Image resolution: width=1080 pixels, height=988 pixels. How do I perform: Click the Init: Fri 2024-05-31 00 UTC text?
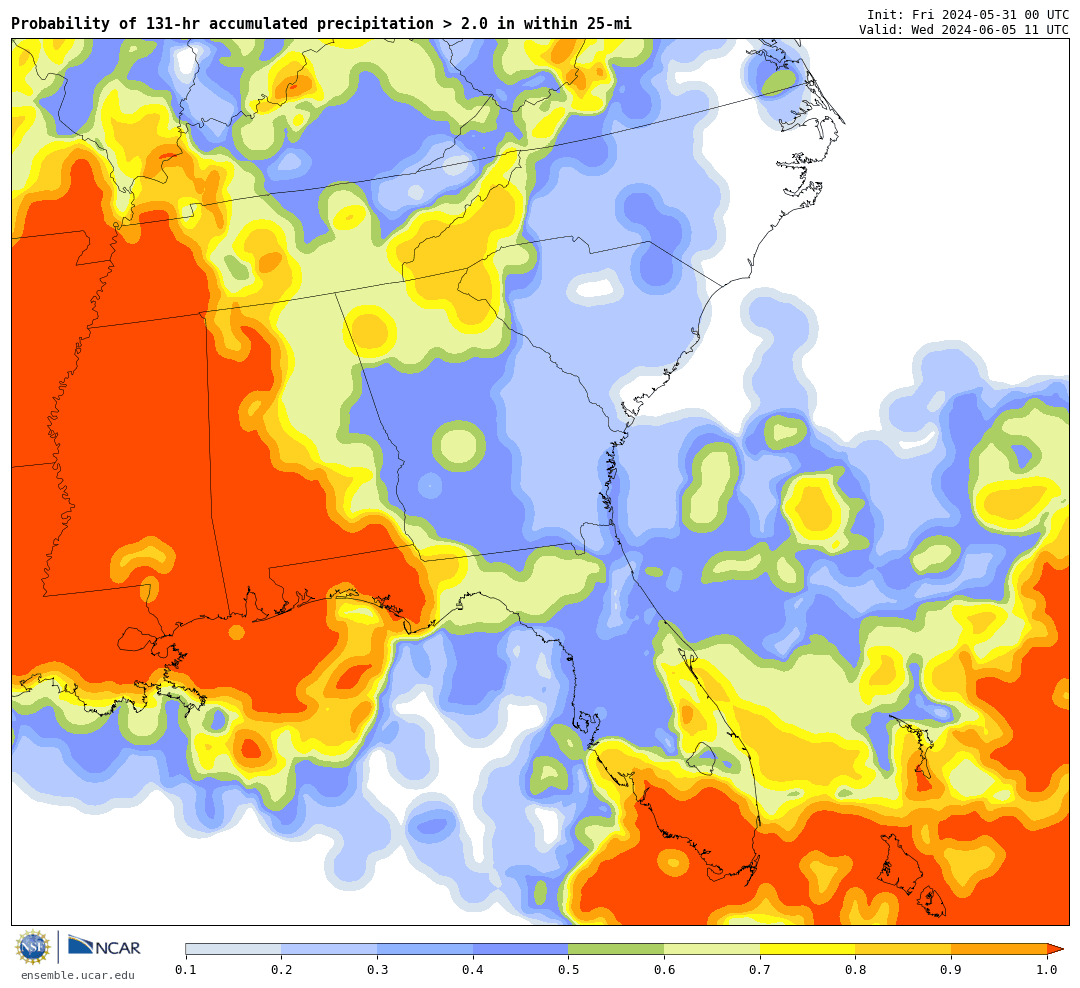[968, 14]
